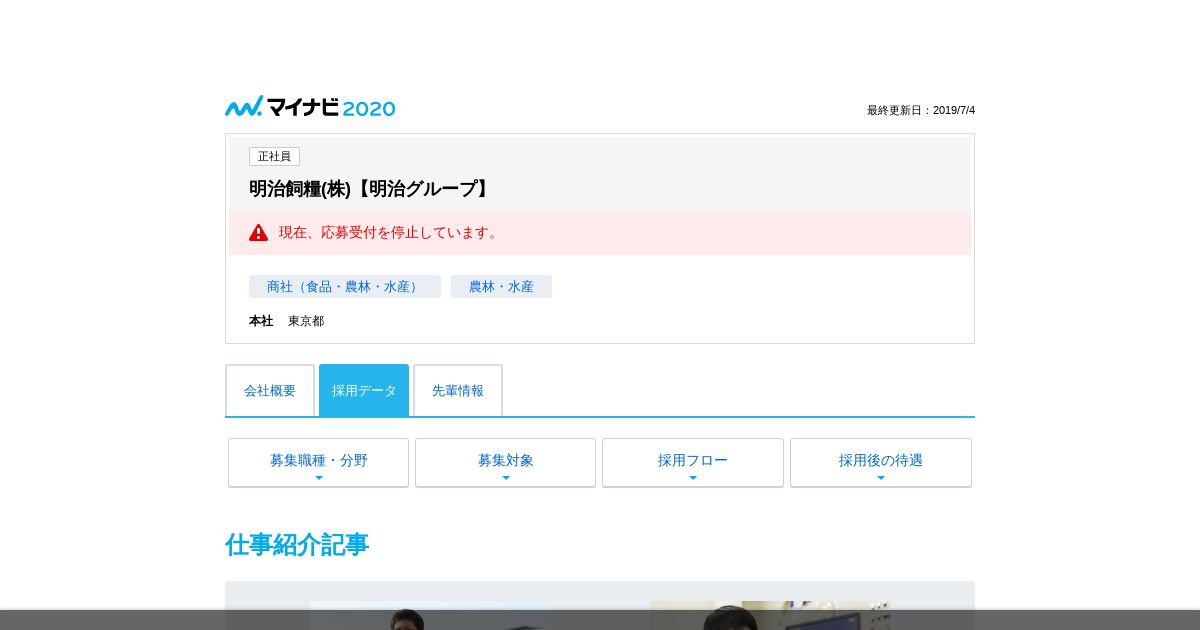This screenshot has width=1200, height=630.
Task: Jump to 募集対象 section
Action: 505,462
